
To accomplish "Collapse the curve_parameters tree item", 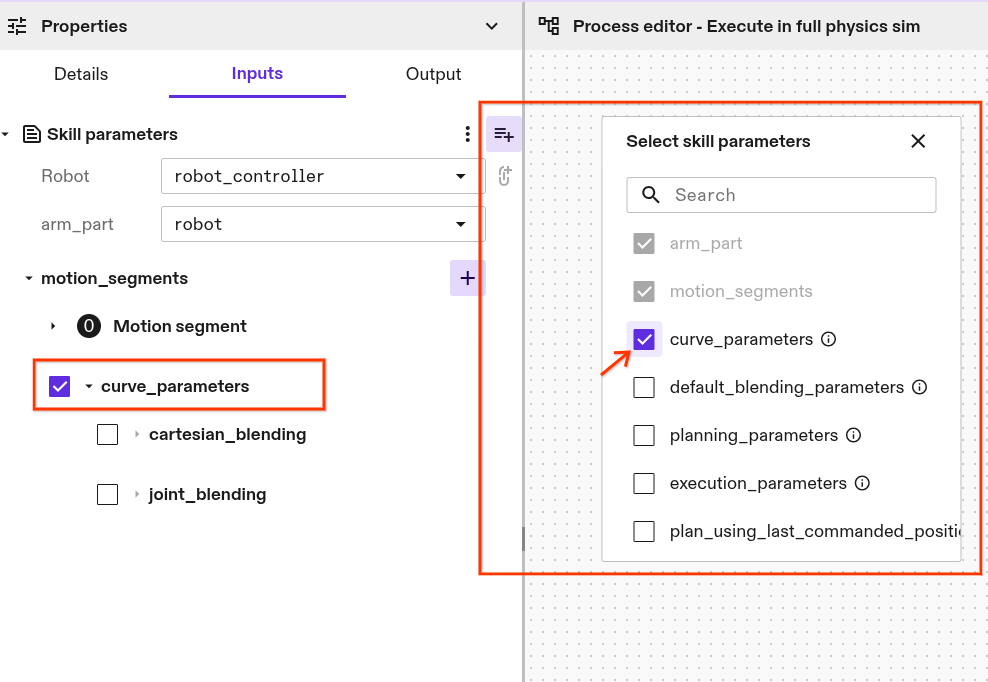I will (91, 385).
